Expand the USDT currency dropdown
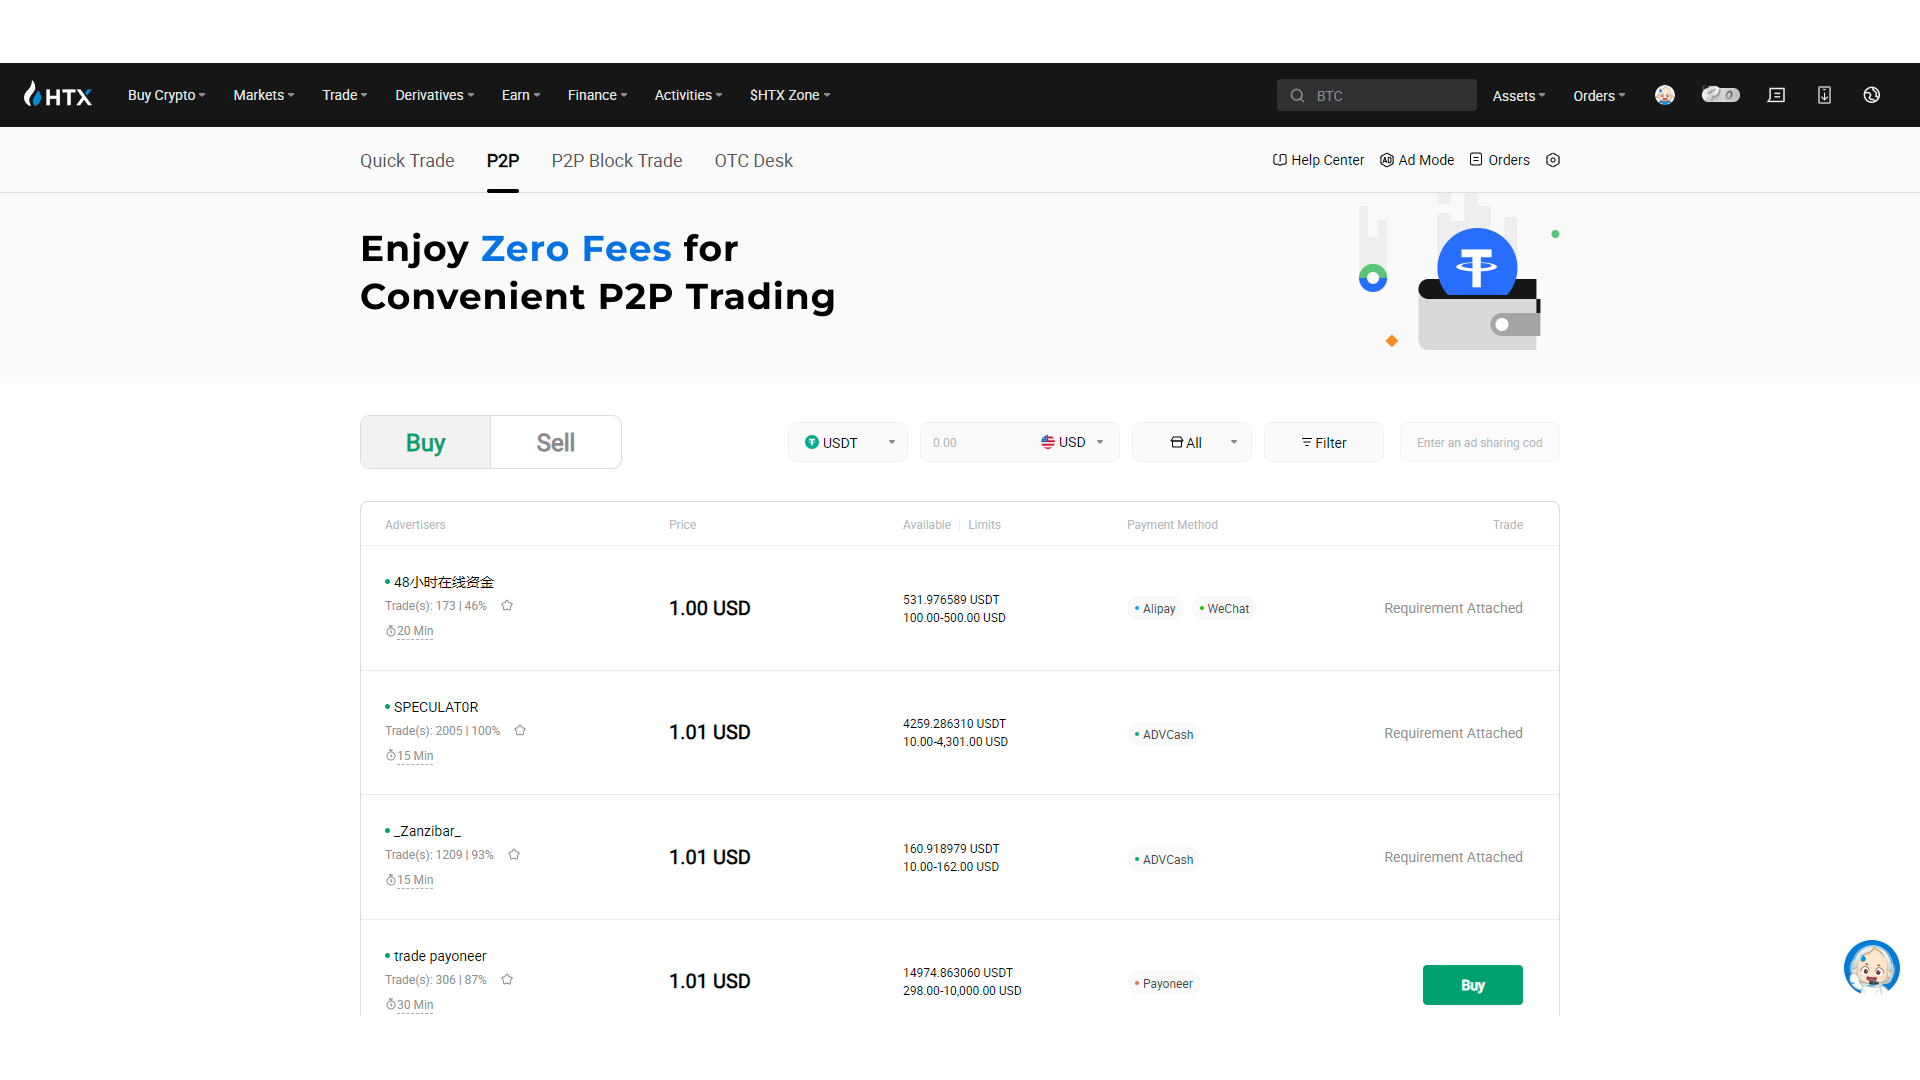The image size is (1920, 1080). pos(847,442)
